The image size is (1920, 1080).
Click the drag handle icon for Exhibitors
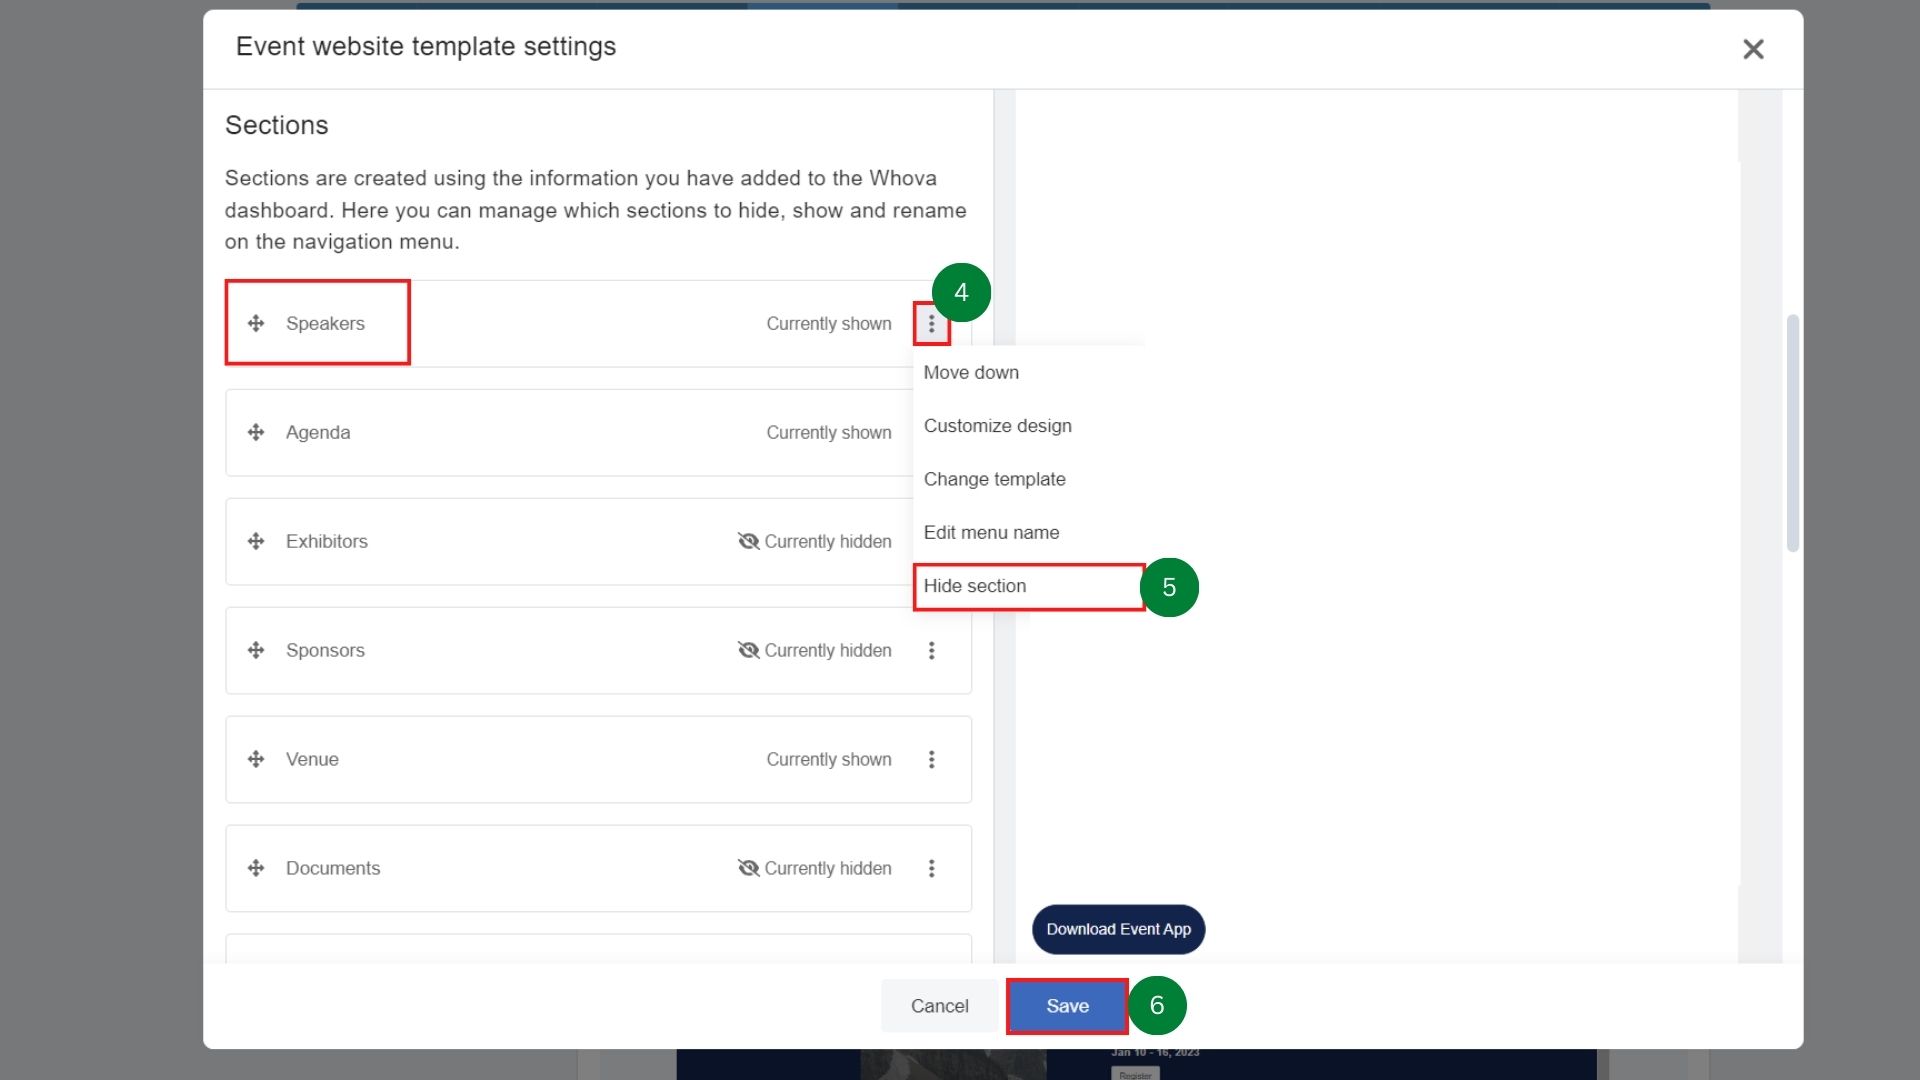pos(256,541)
